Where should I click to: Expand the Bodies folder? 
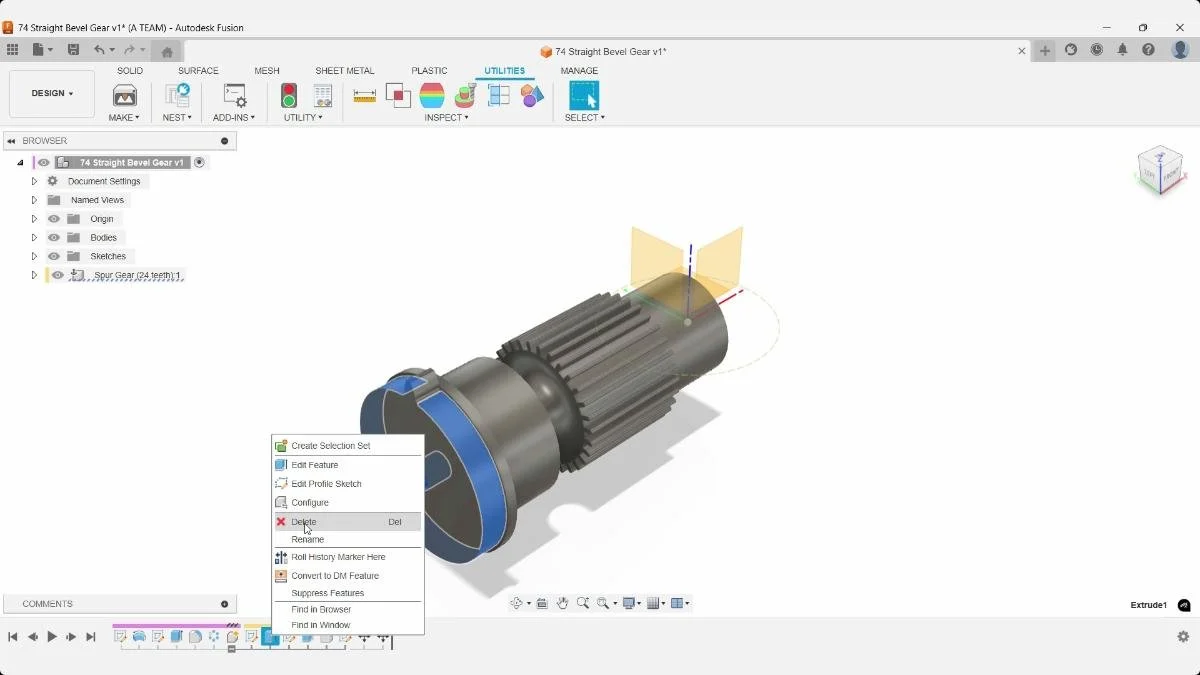click(34, 238)
